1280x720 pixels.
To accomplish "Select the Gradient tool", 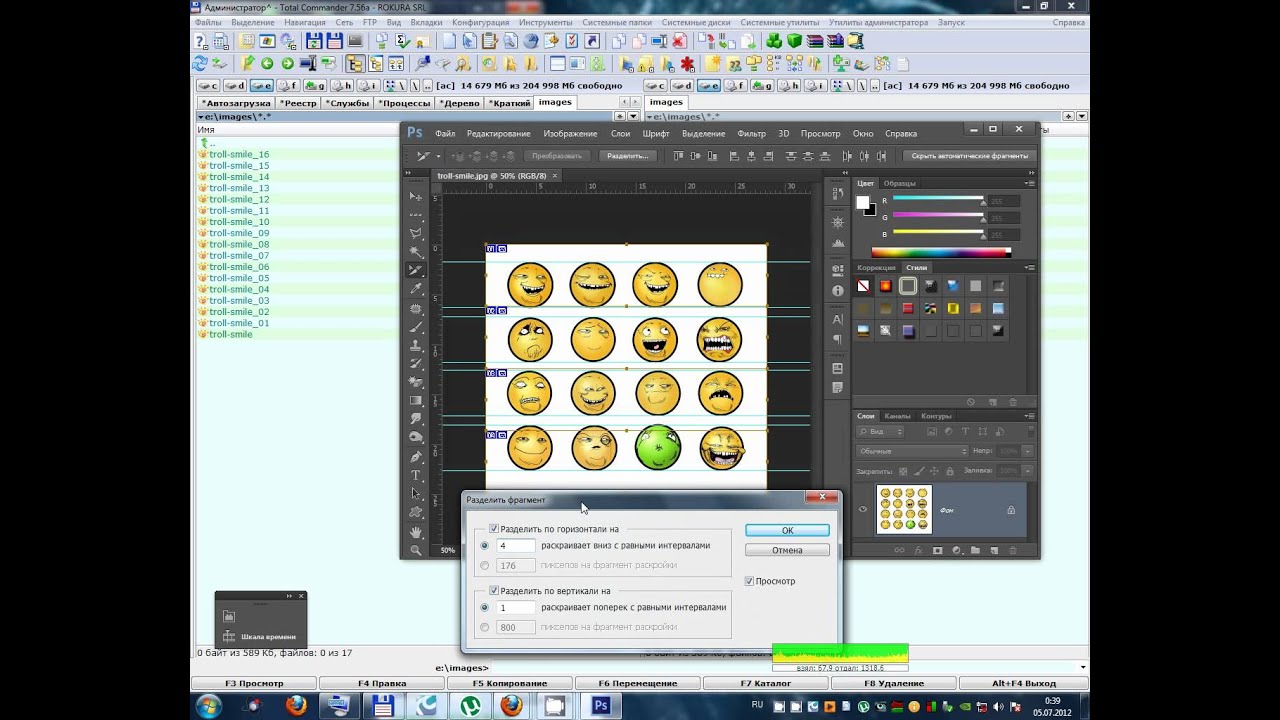I will tap(416, 400).
